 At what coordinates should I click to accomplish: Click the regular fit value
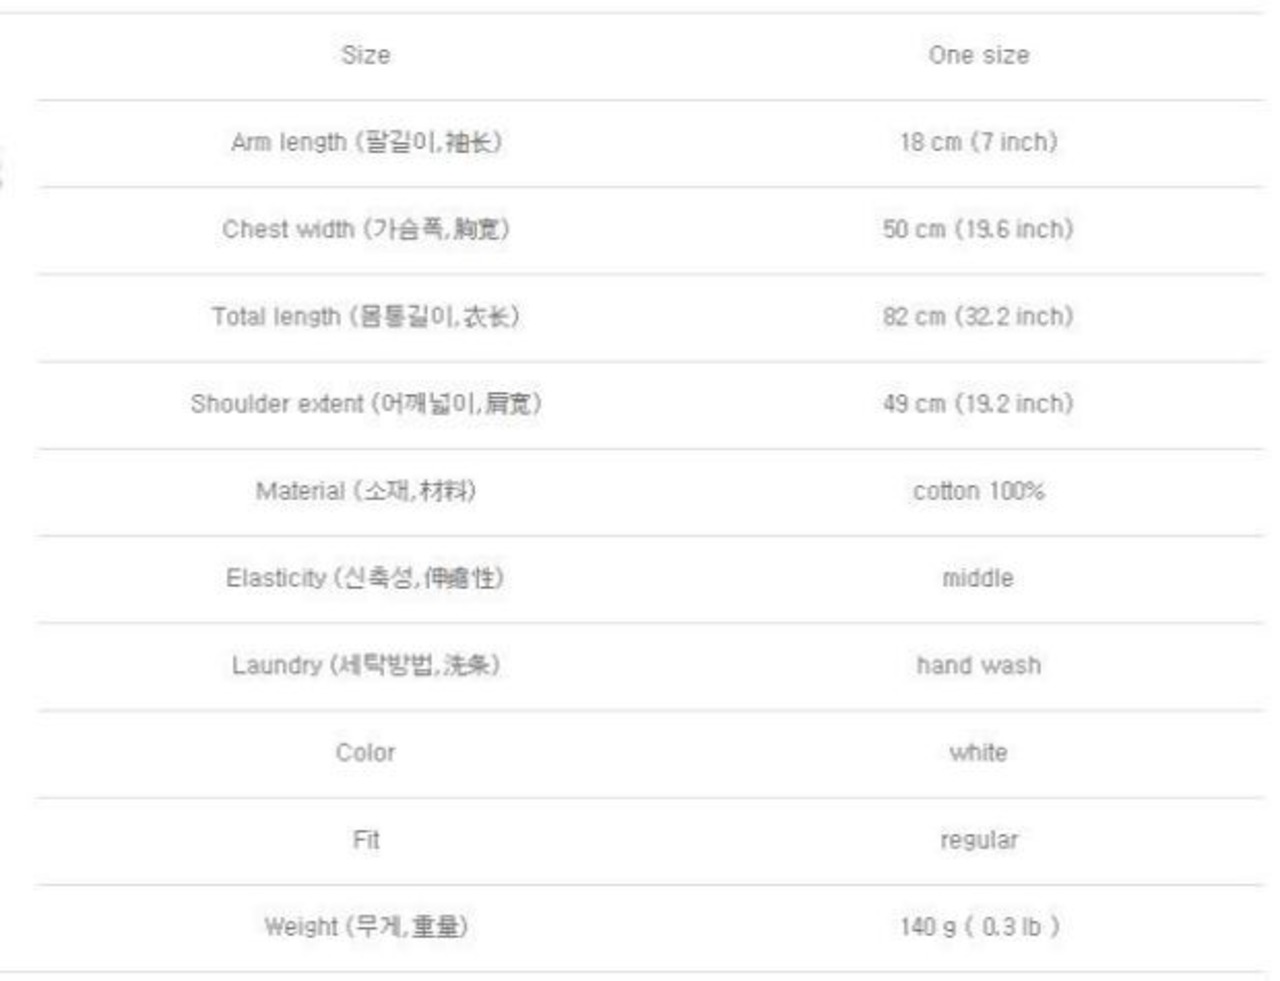point(978,840)
